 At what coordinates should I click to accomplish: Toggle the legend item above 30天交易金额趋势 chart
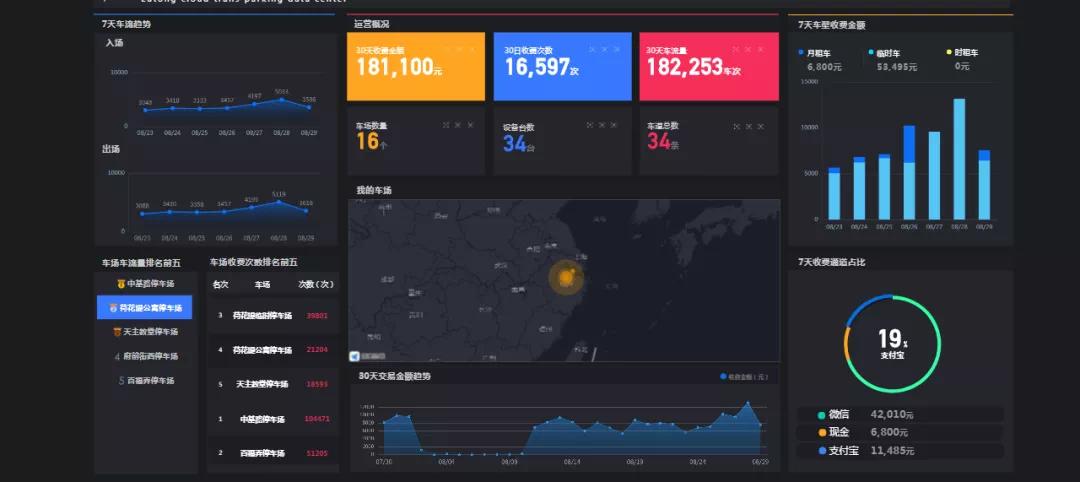click(x=724, y=377)
